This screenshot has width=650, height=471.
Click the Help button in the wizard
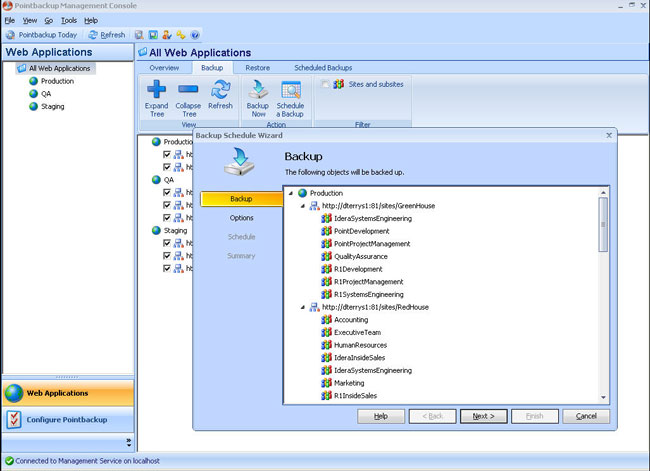(381, 416)
